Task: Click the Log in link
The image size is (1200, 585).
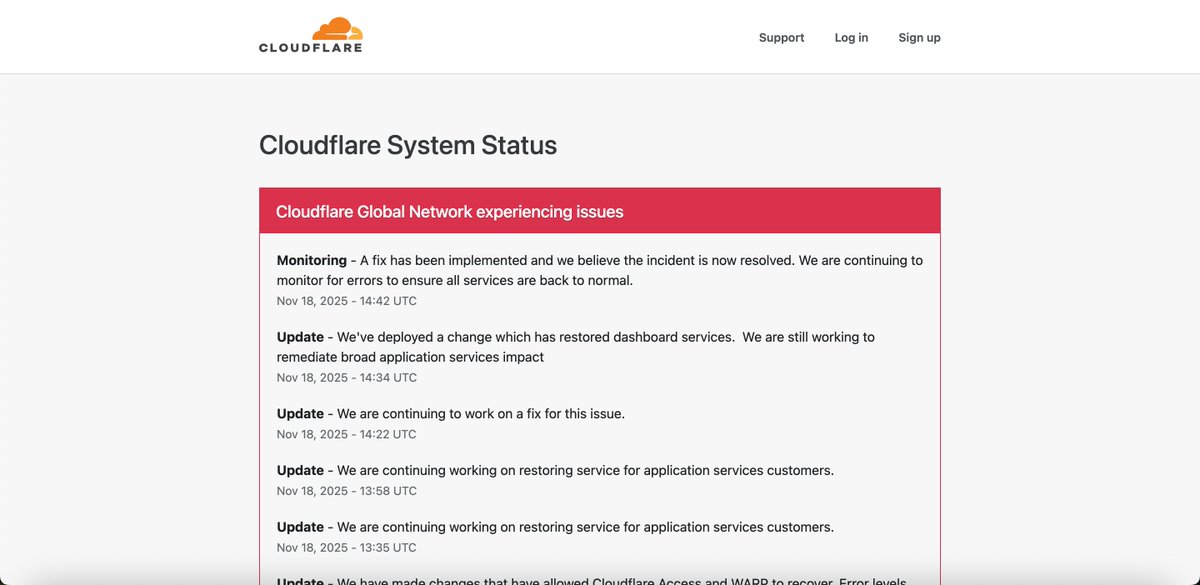Action: coord(850,37)
